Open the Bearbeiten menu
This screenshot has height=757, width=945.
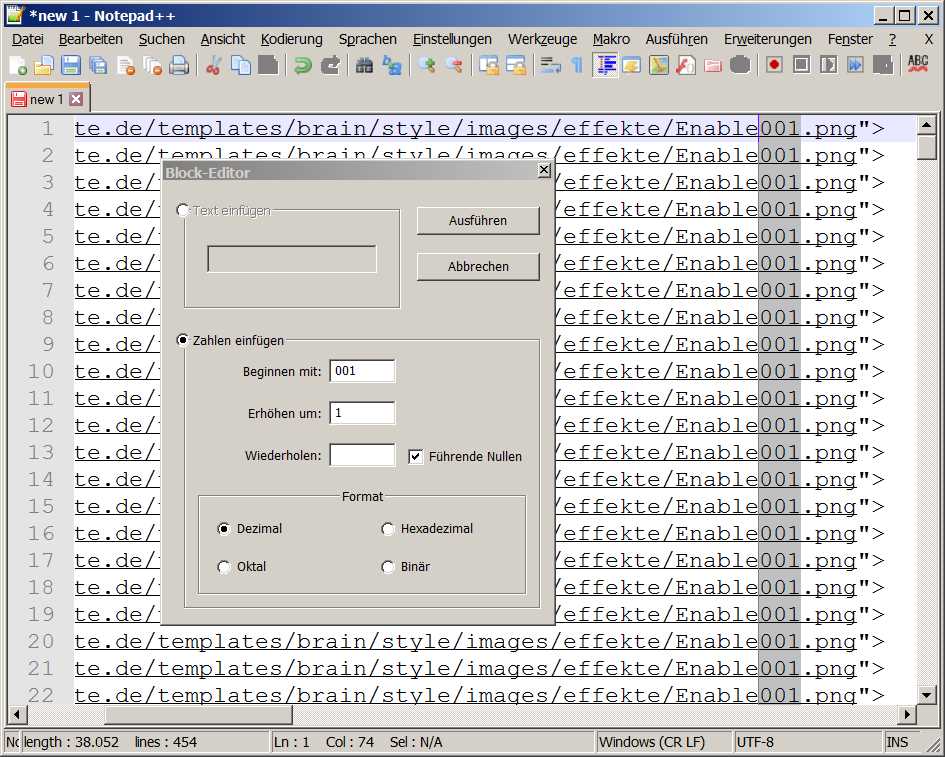coord(90,39)
